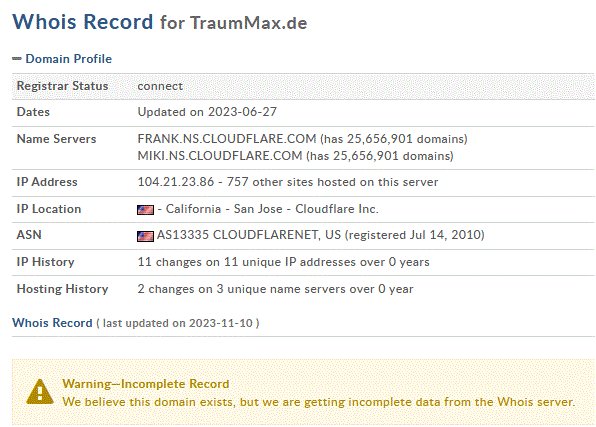View 757 other sites hosted on server
This screenshot has width=596, height=427.
332,182
